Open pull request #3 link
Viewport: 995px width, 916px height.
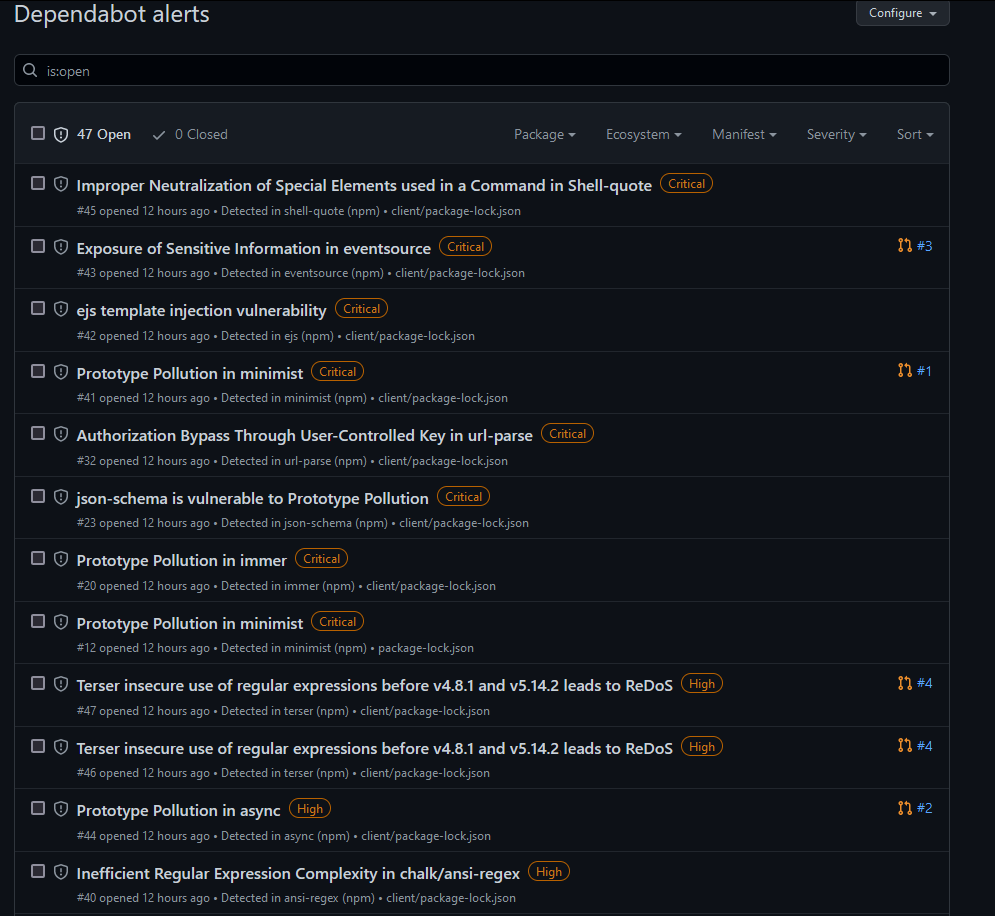click(x=925, y=245)
